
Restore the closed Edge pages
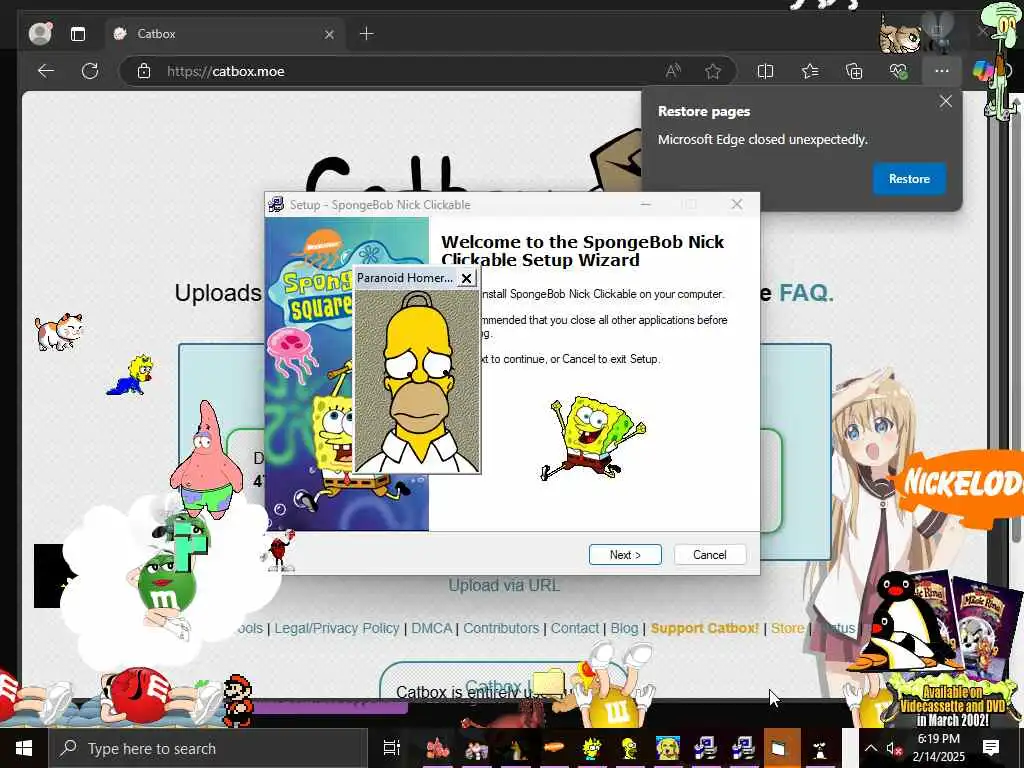click(909, 179)
